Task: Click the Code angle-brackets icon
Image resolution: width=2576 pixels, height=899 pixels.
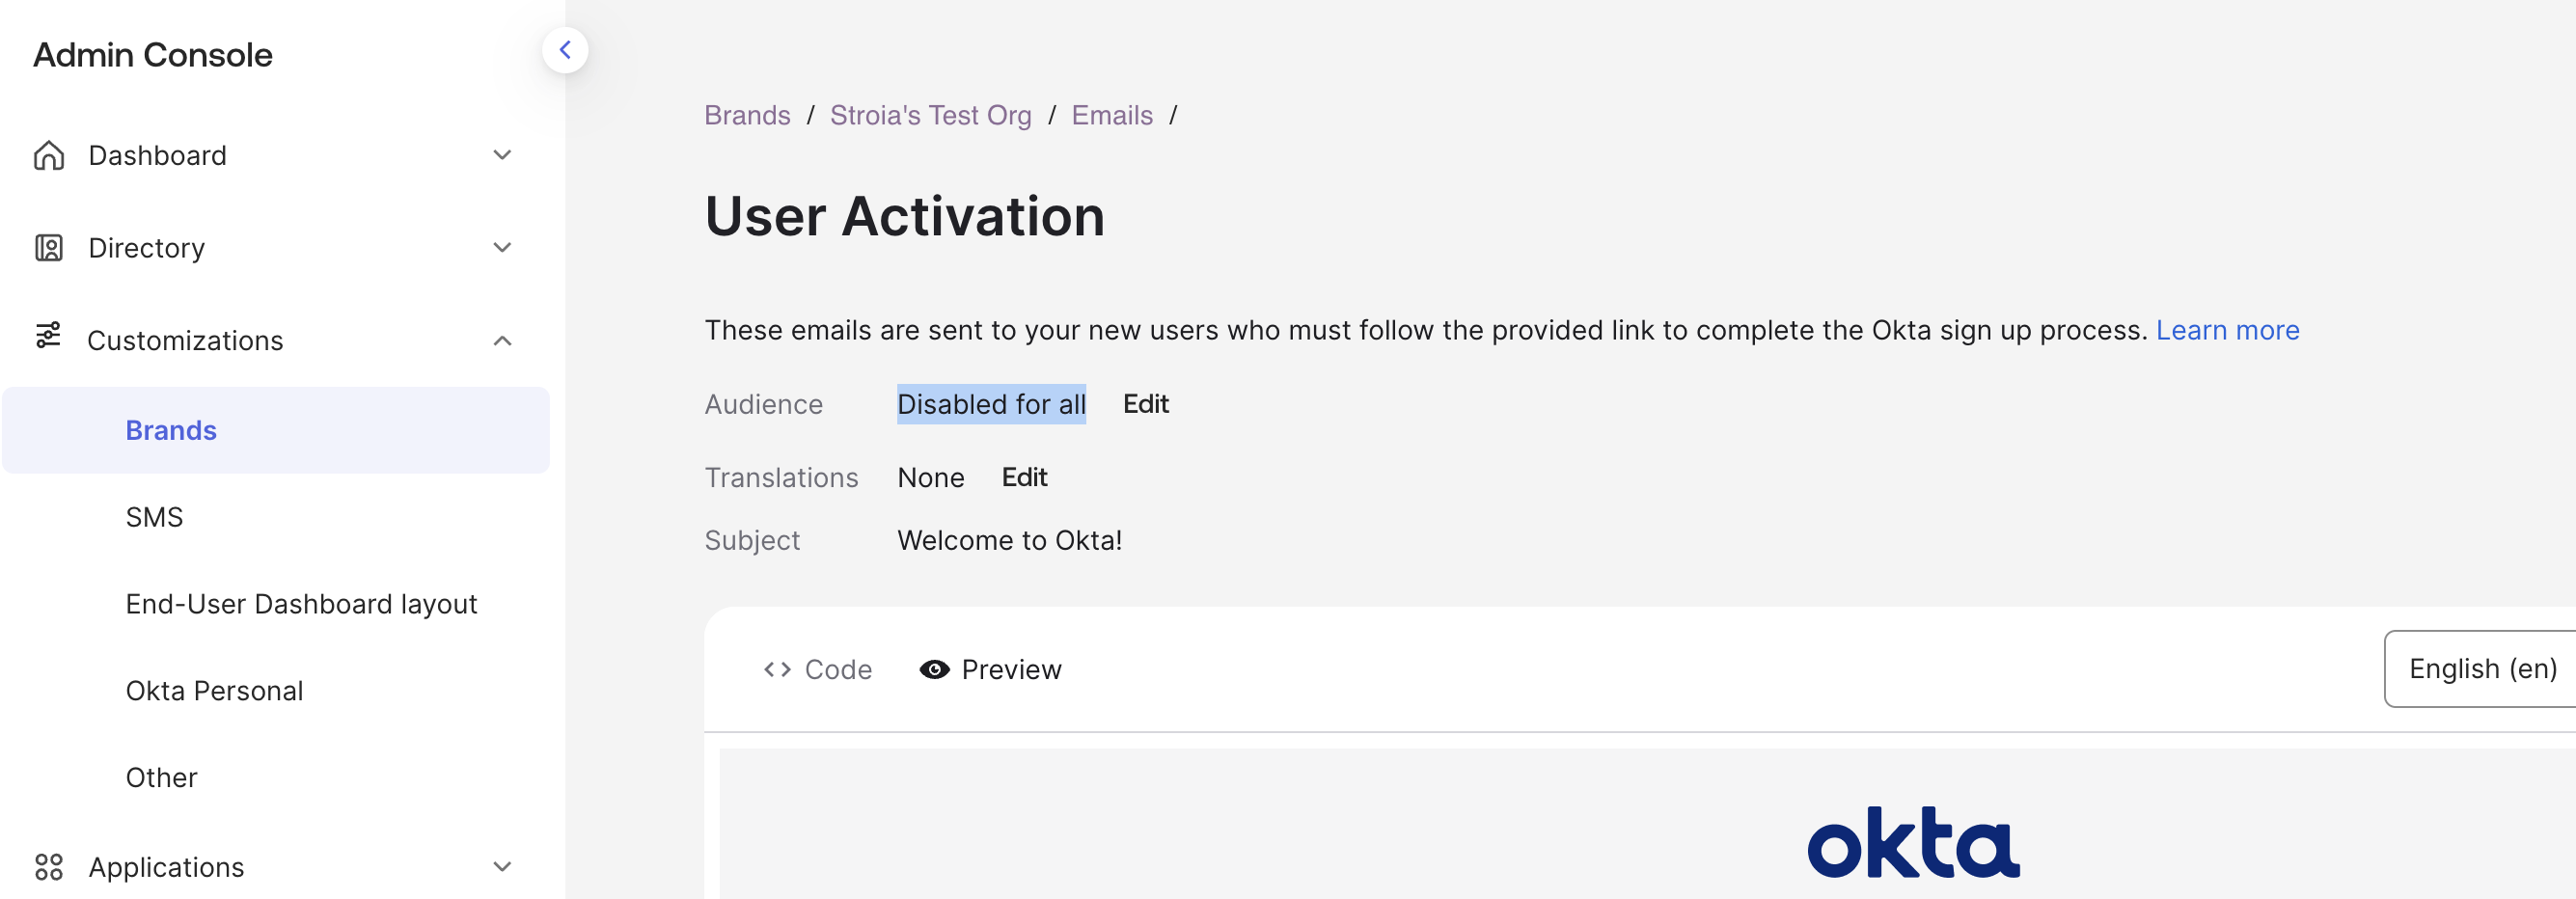Action: pyautogui.click(x=776, y=669)
